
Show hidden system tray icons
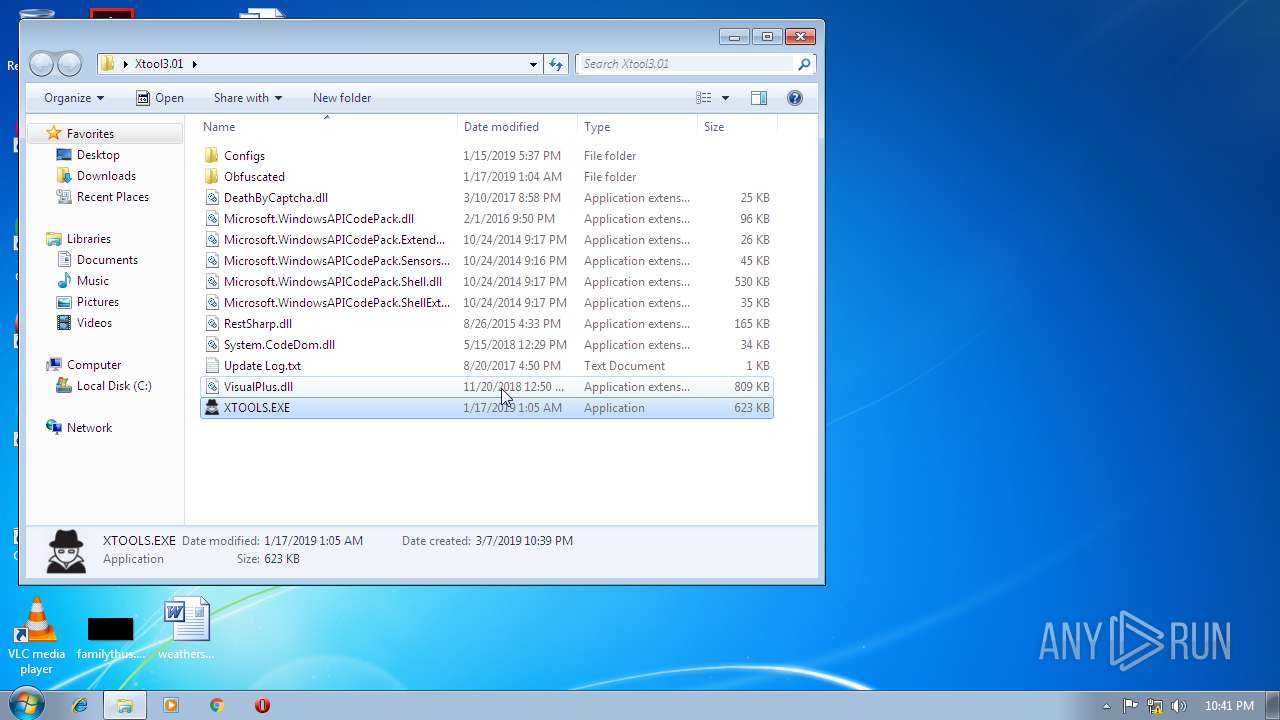tap(1106, 706)
